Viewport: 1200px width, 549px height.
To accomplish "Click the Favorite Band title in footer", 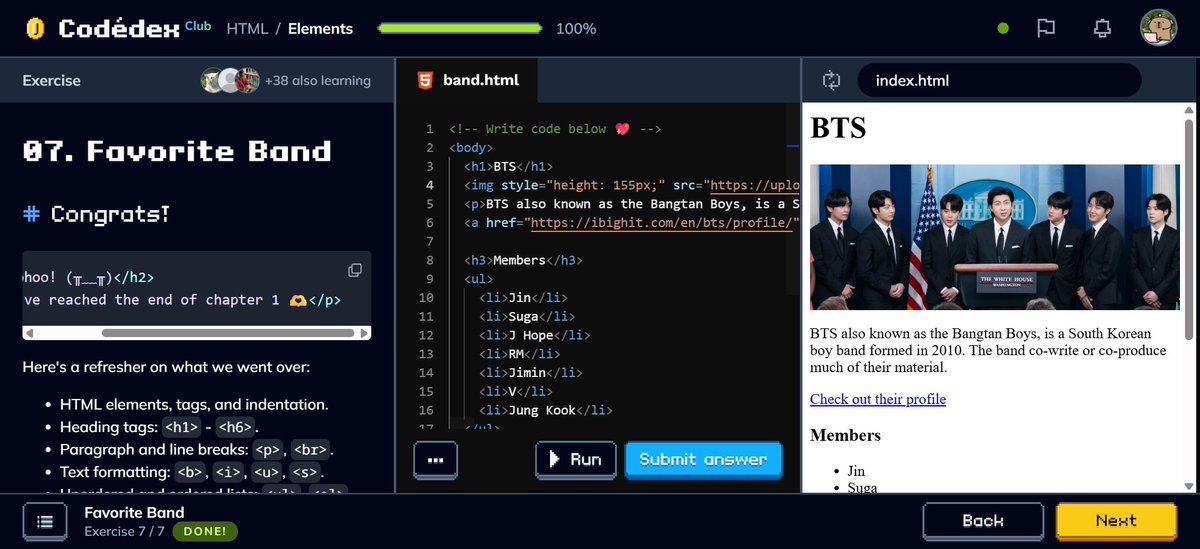I will [134, 513].
